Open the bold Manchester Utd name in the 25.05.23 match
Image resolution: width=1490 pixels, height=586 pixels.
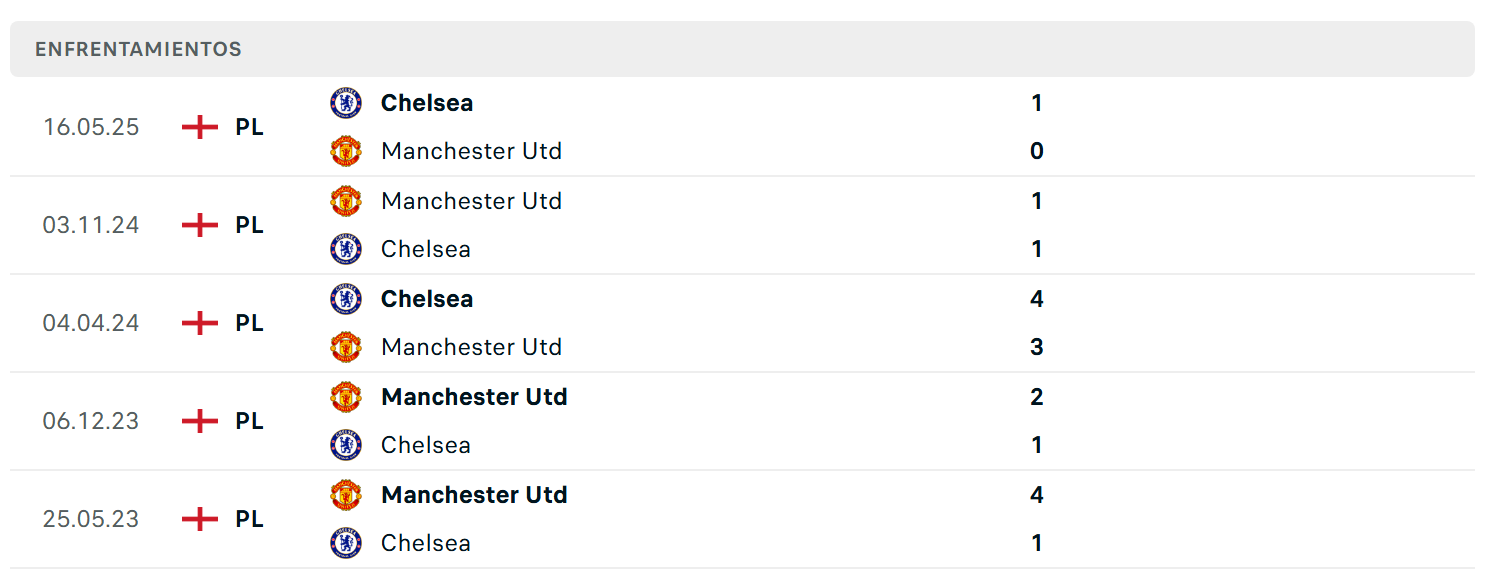coord(474,495)
